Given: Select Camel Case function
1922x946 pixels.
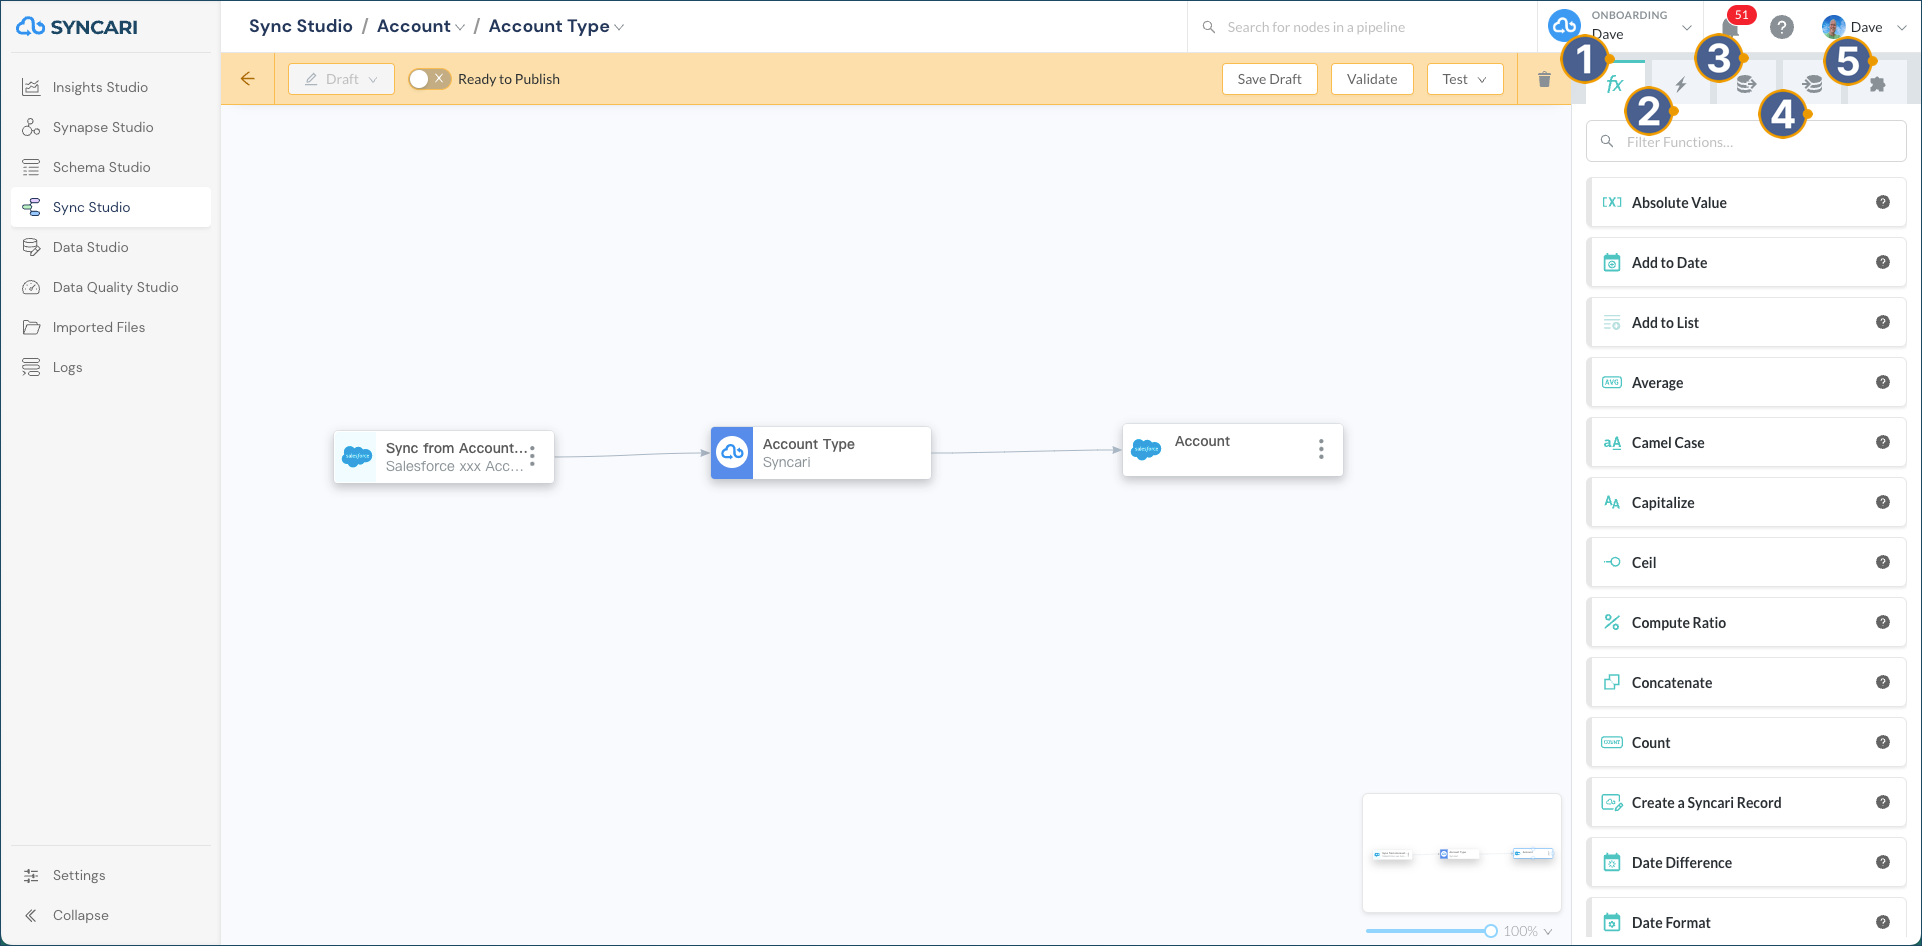Looking at the screenshot, I should point(1746,442).
